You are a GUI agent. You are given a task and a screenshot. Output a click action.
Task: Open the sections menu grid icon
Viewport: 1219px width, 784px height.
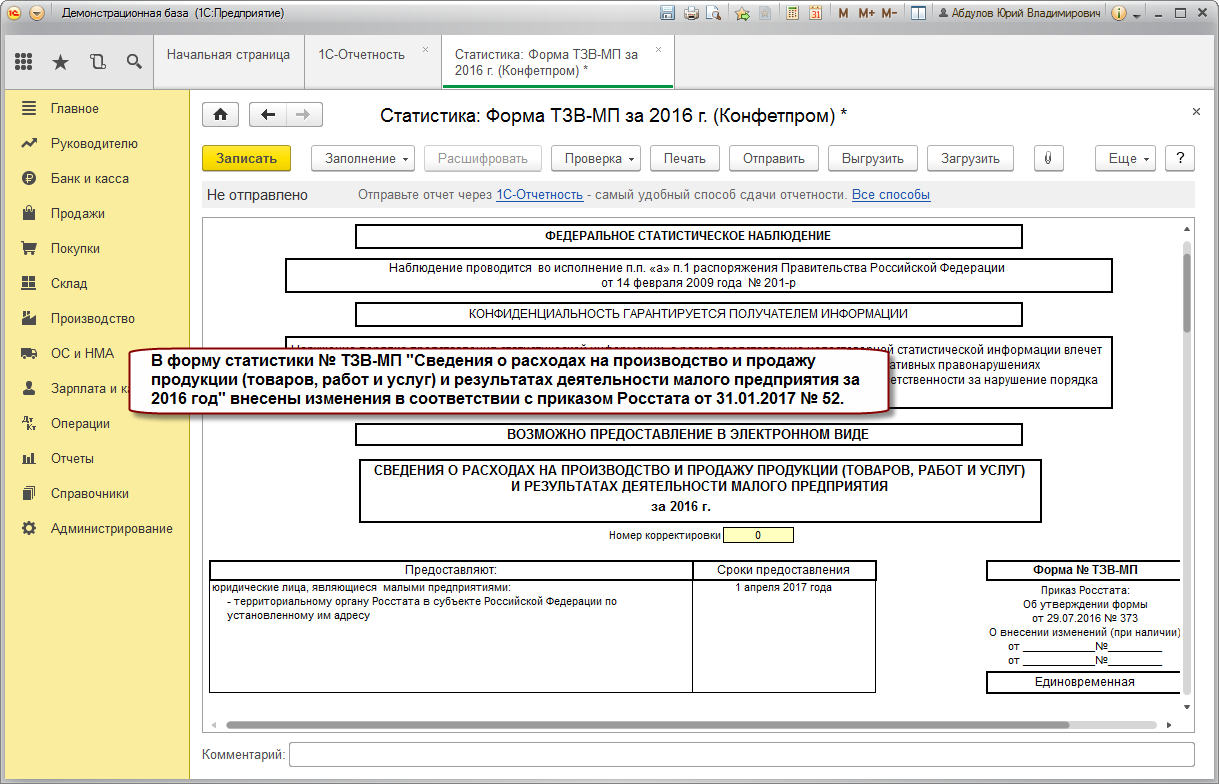(24, 62)
